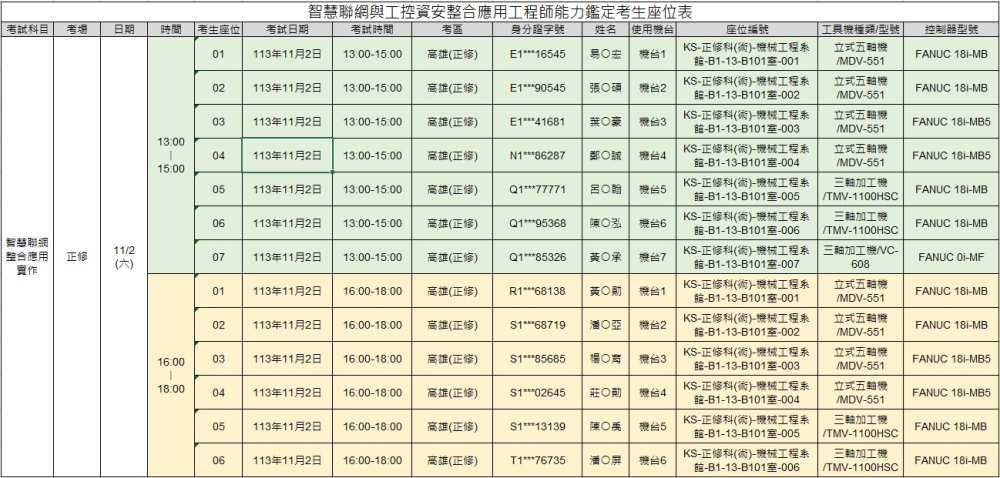Select the yellow merged 16:00–18:00 time cell
The height and width of the screenshot is (478, 1000).
pos(171,375)
